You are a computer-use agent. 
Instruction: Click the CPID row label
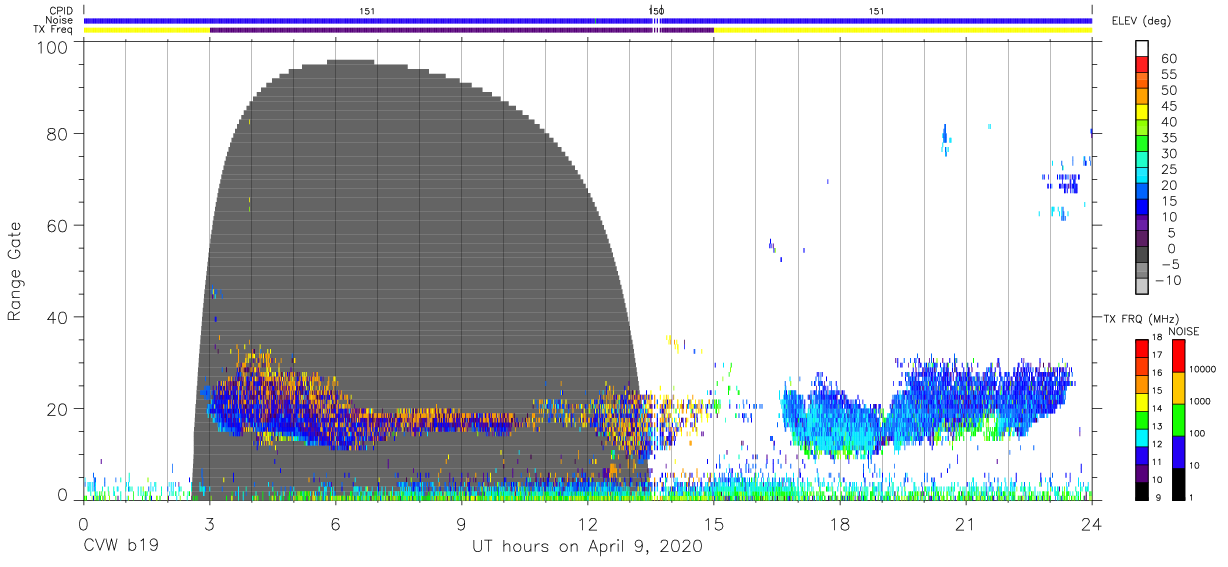click(x=62, y=11)
